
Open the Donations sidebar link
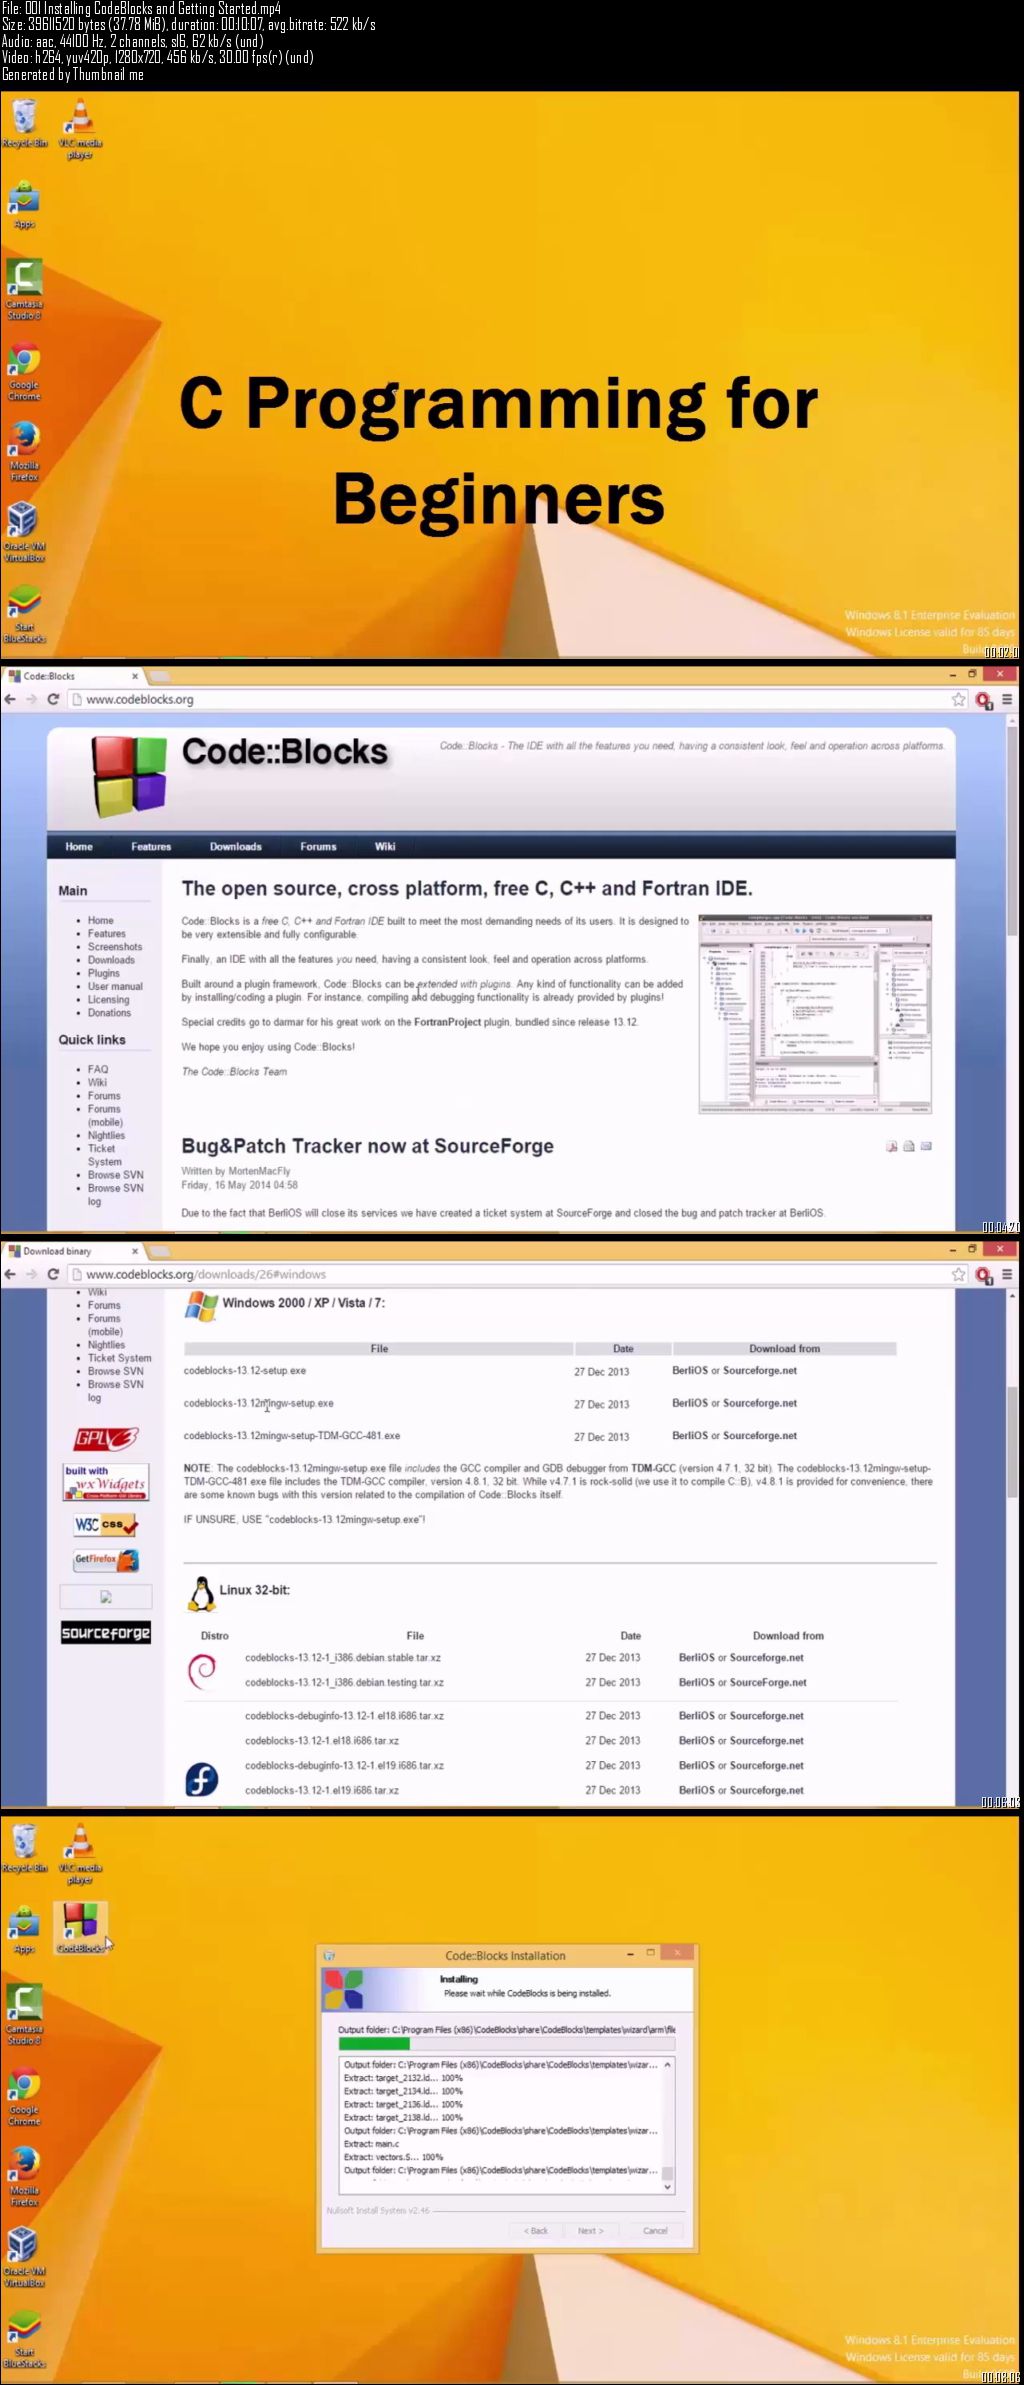tap(109, 1013)
